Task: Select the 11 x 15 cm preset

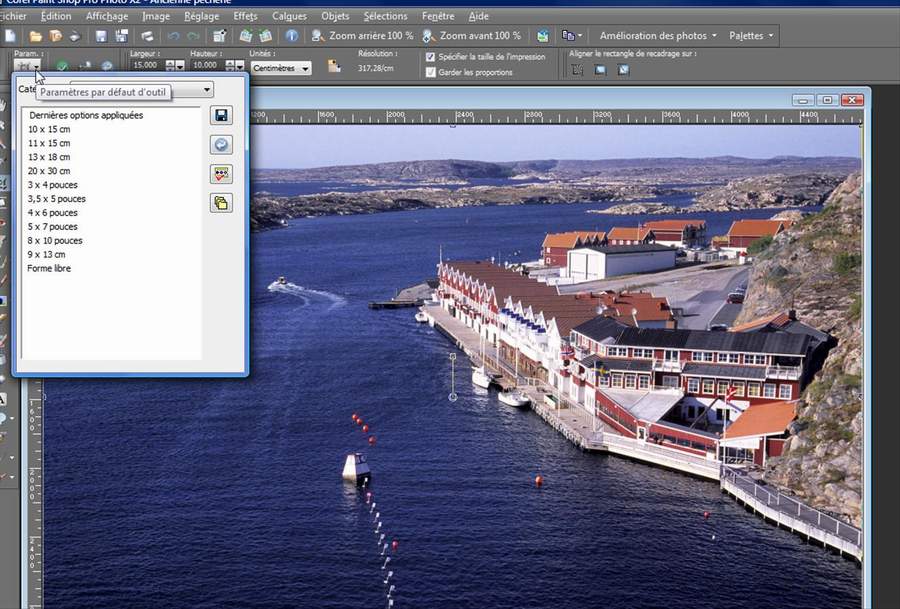Action: (x=49, y=143)
